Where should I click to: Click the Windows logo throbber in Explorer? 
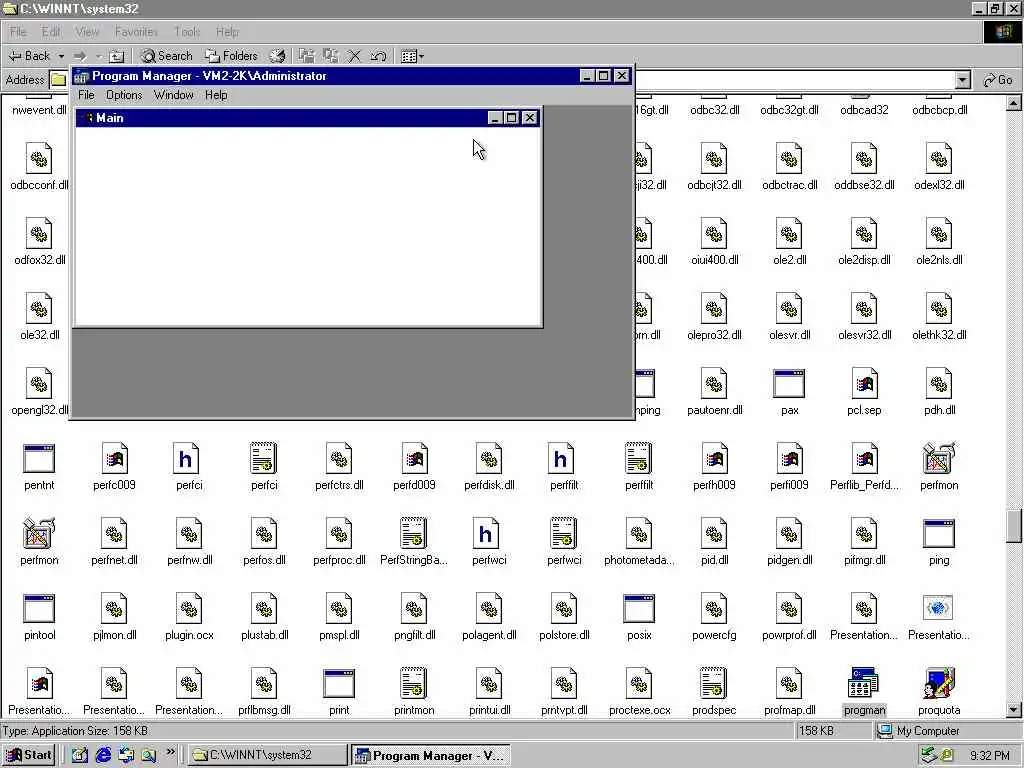1002,32
